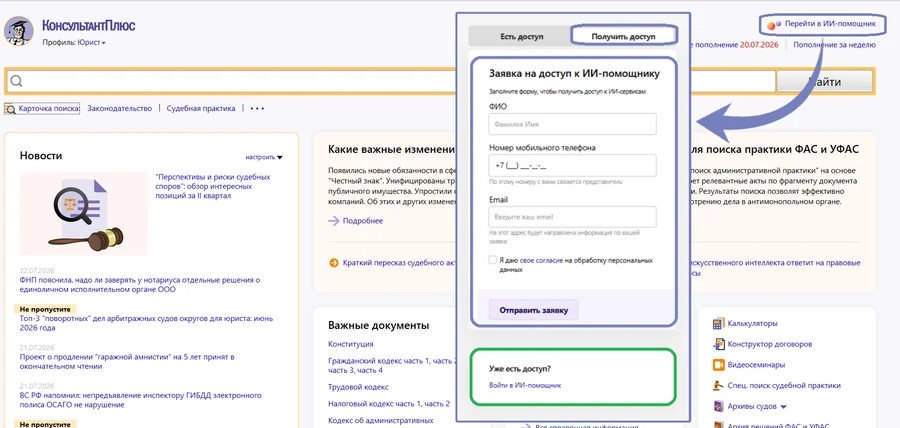
Task: Open news about ФНП and нотариус
Action: click(x=140, y=285)
